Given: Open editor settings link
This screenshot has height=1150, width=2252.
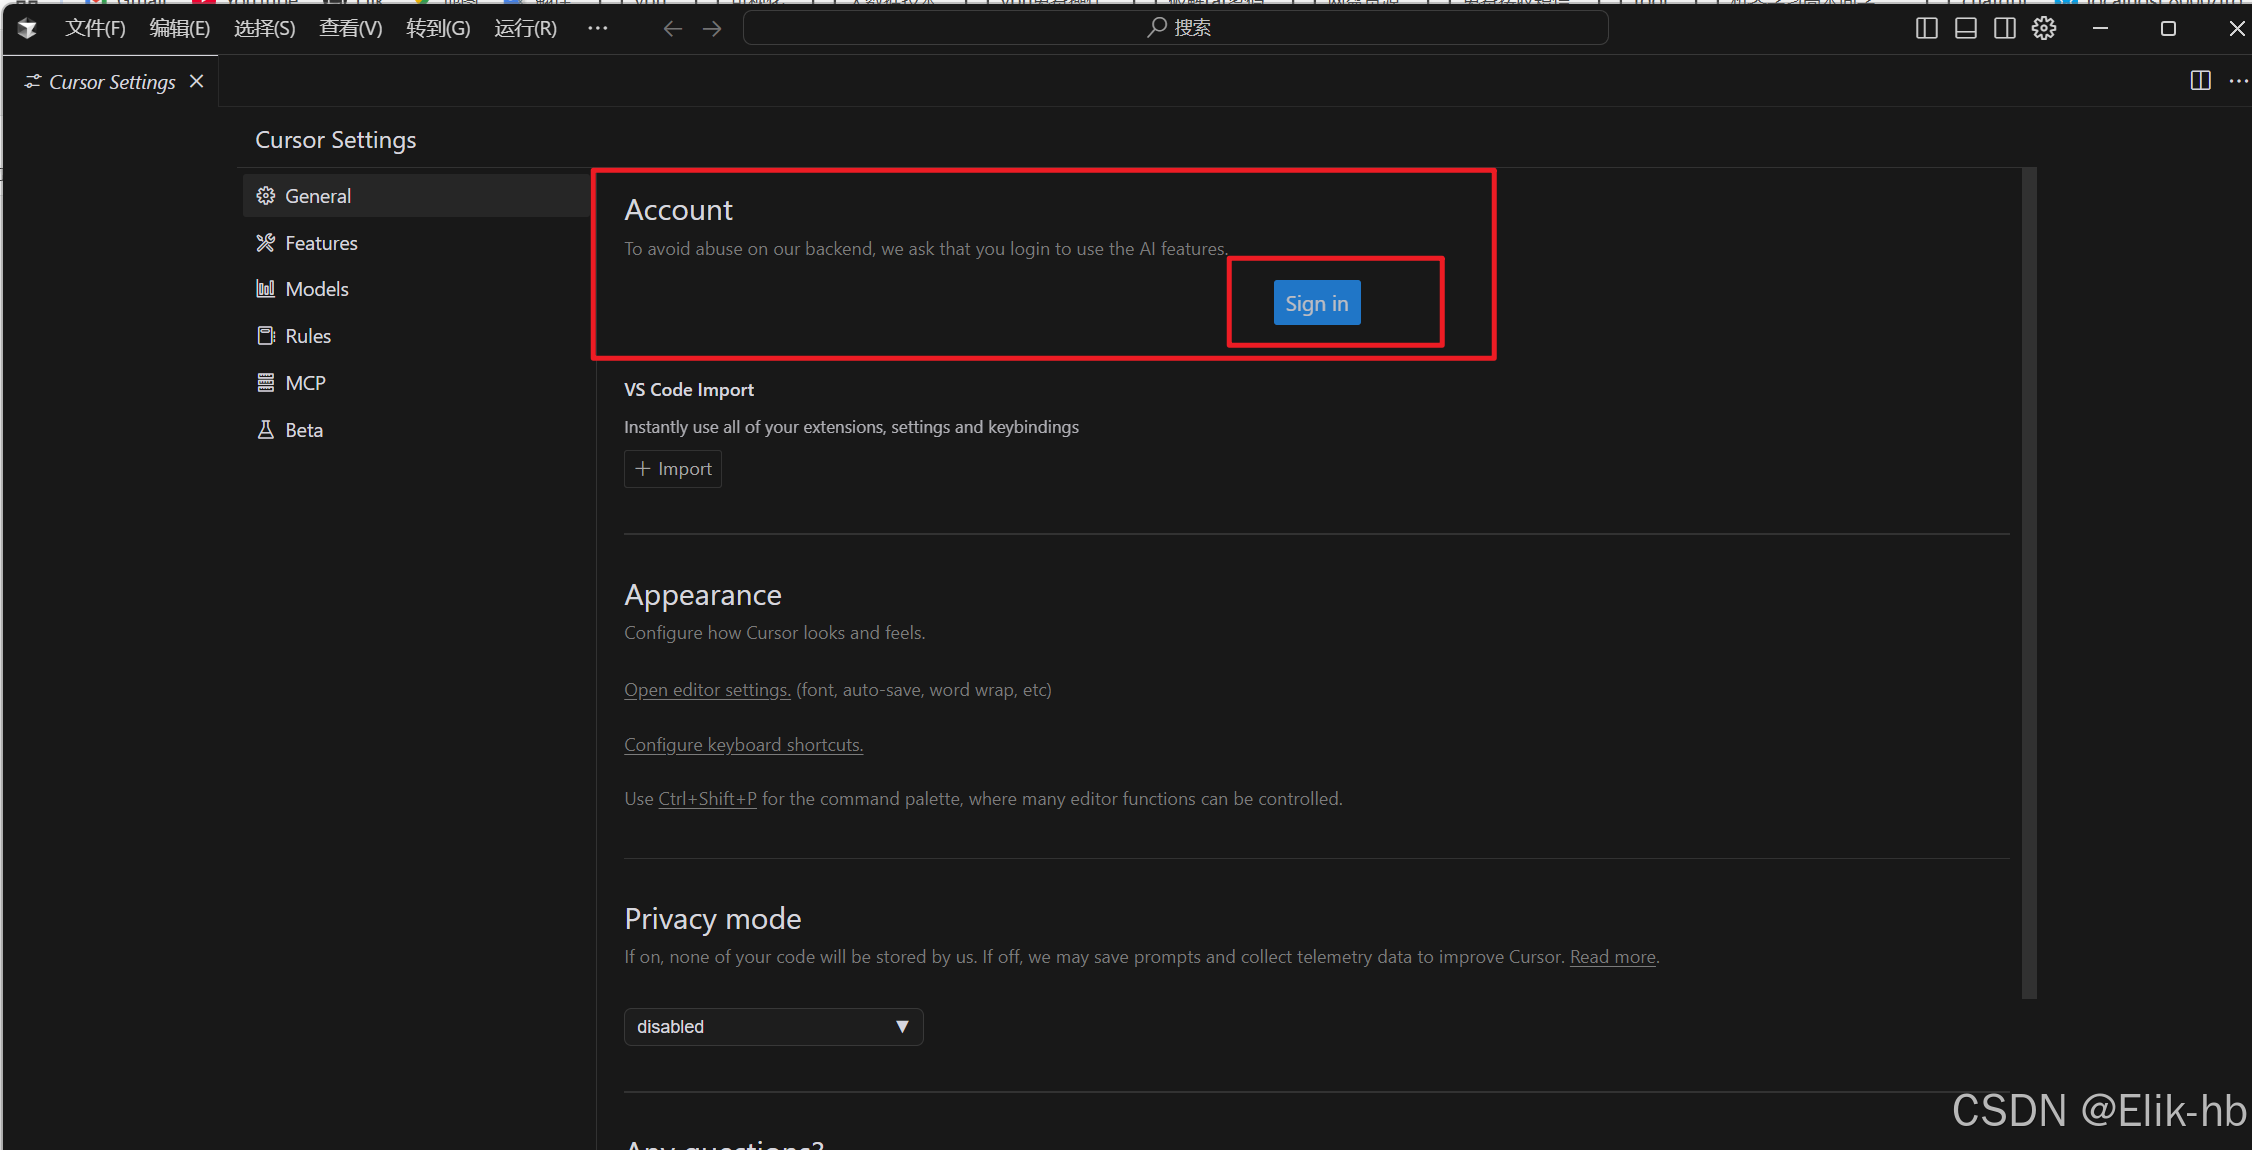Looking at the screenshot, I should pos(707,690).
